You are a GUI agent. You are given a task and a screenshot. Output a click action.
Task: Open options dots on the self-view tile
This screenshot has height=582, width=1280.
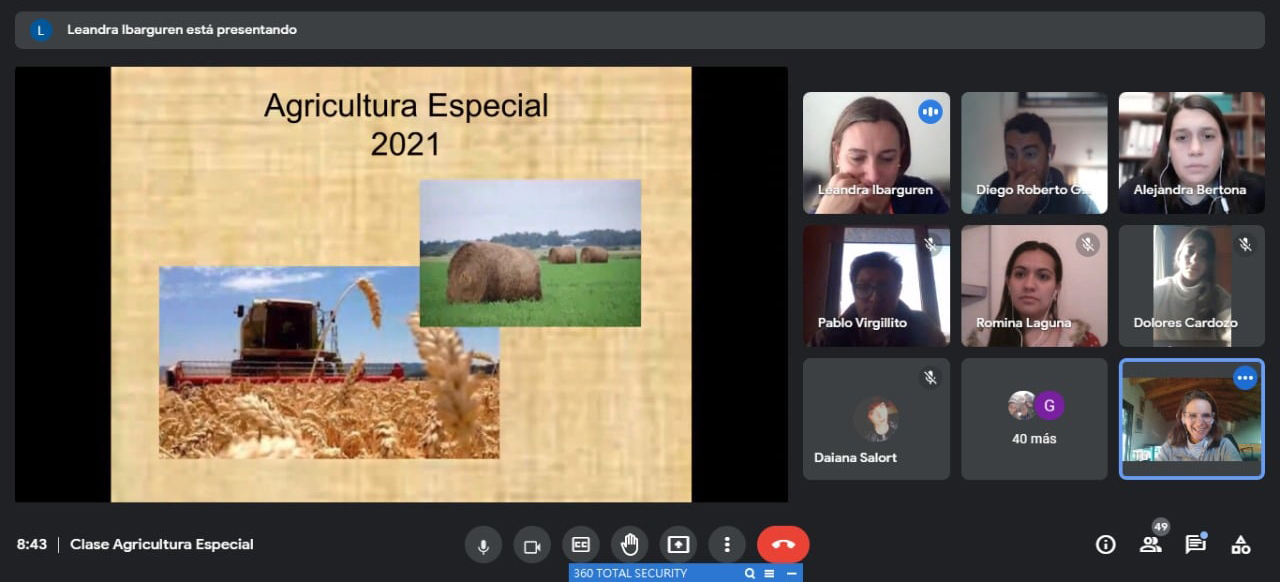coord(1245,377)
